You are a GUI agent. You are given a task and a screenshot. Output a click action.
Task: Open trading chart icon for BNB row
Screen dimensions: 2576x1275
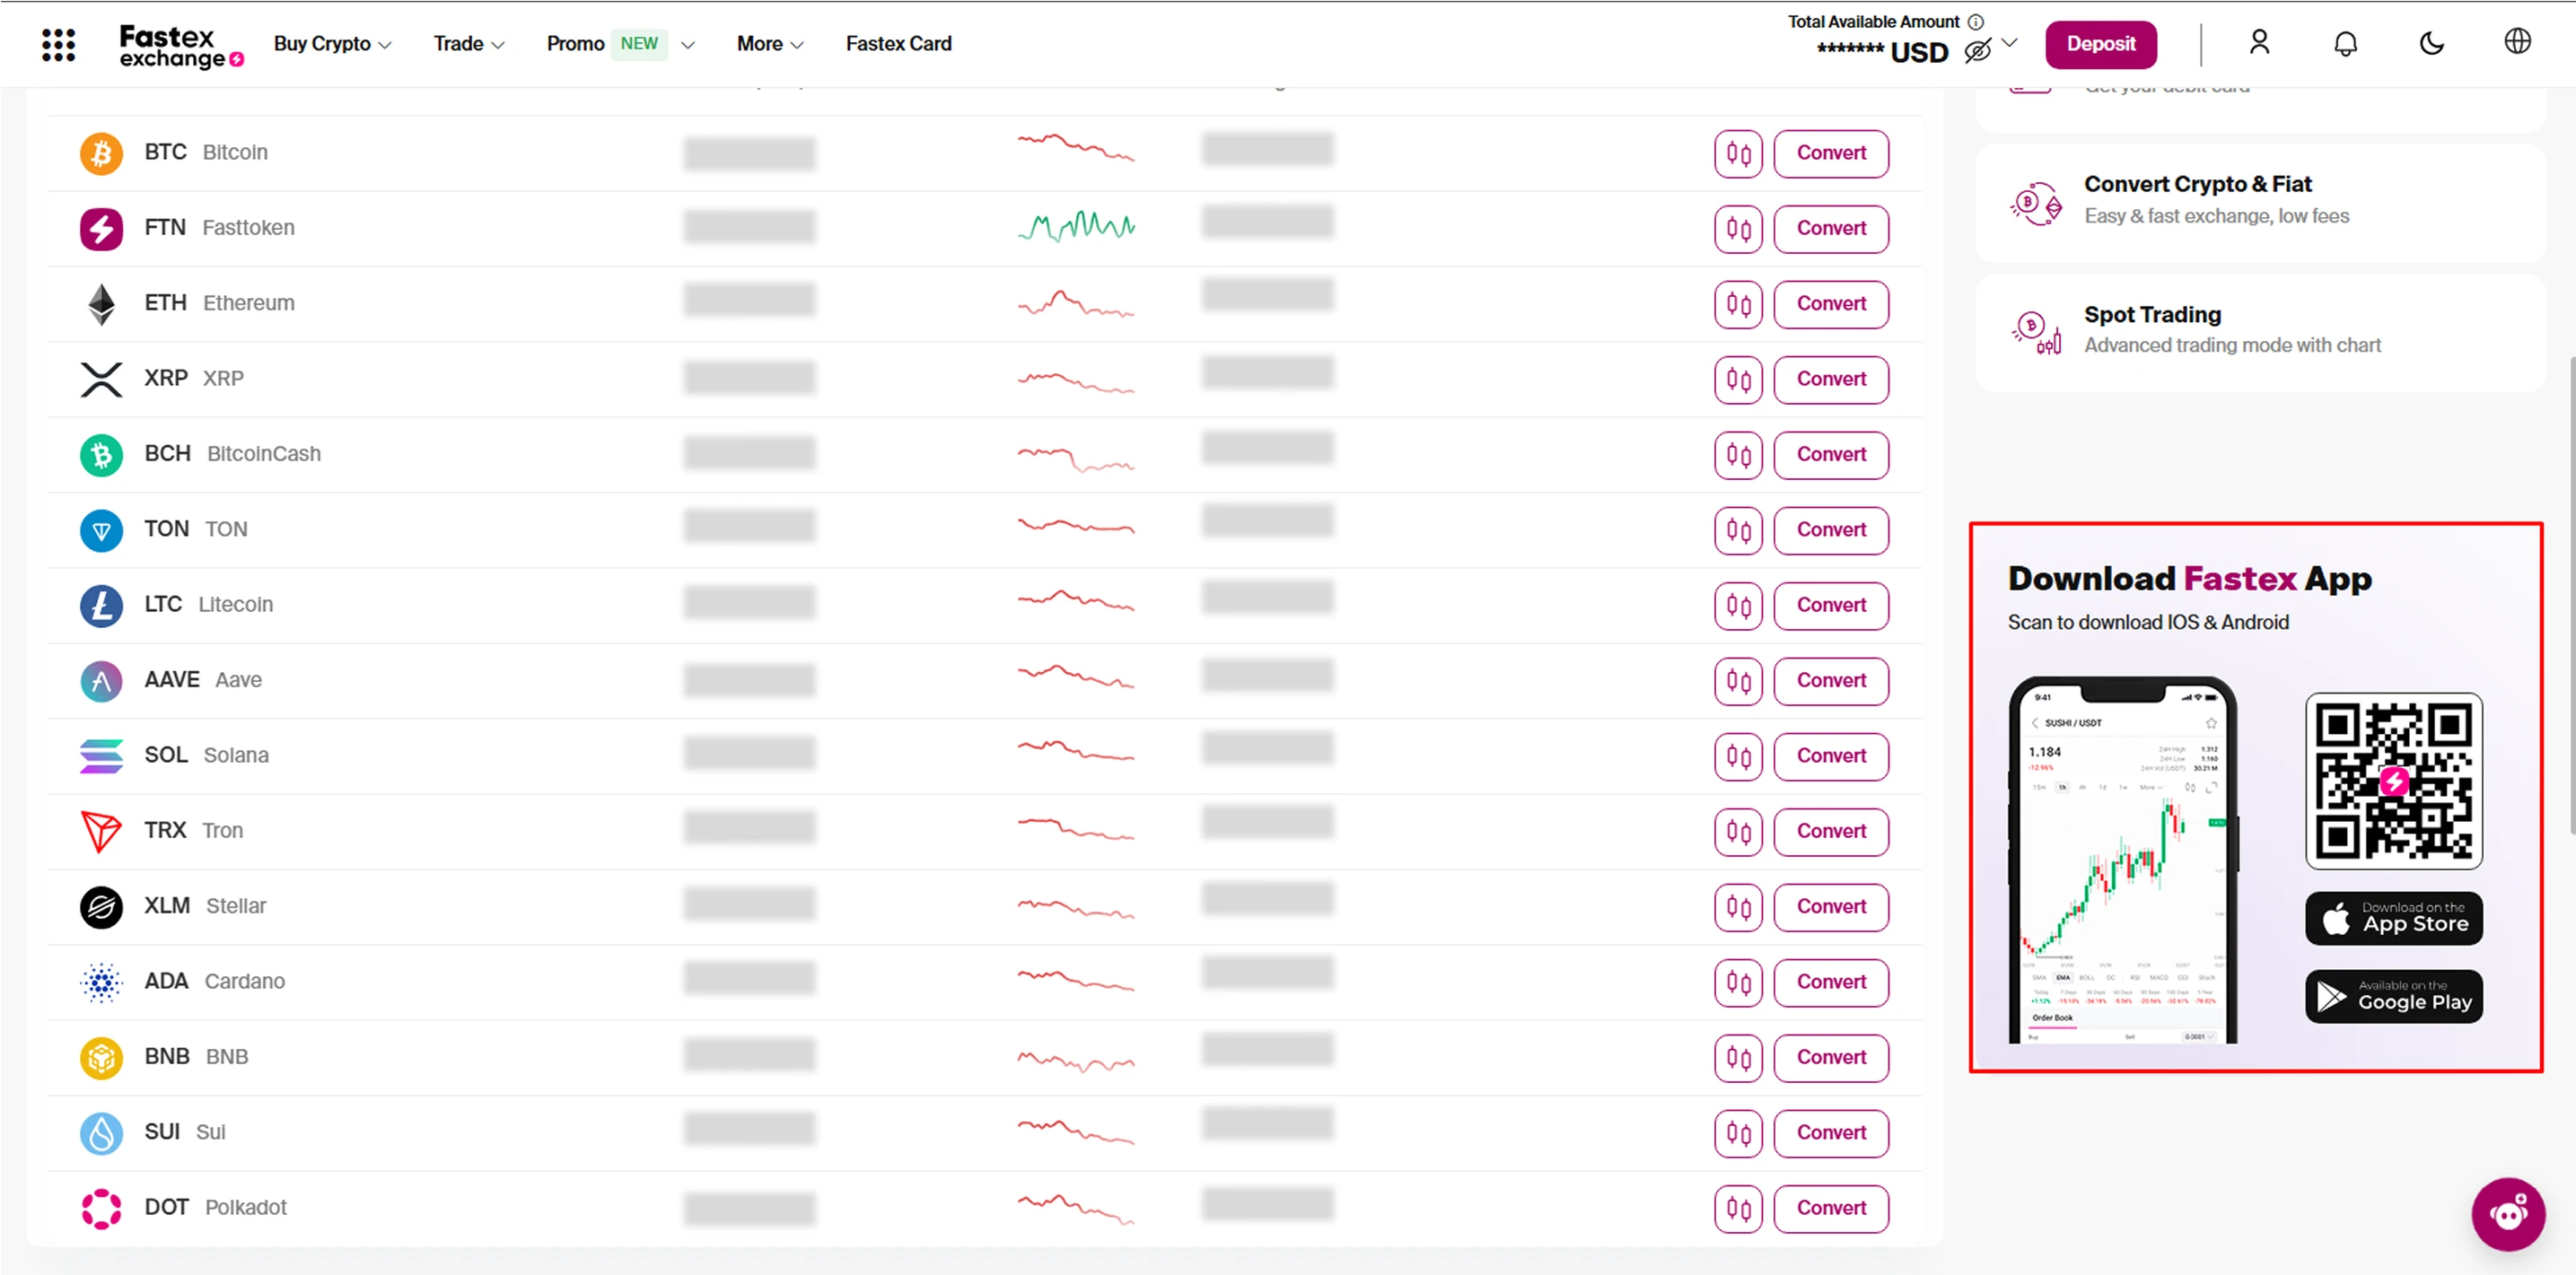coord(1738,1058)
